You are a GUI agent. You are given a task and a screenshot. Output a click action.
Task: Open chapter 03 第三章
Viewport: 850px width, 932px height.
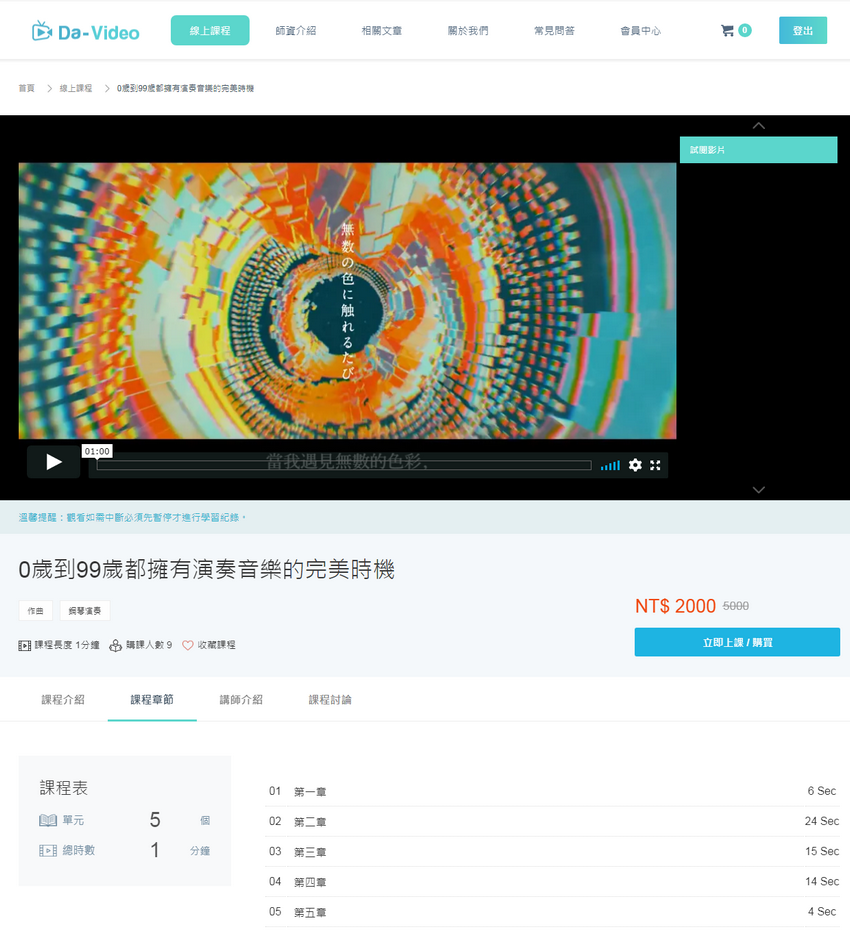coord(552,852)
